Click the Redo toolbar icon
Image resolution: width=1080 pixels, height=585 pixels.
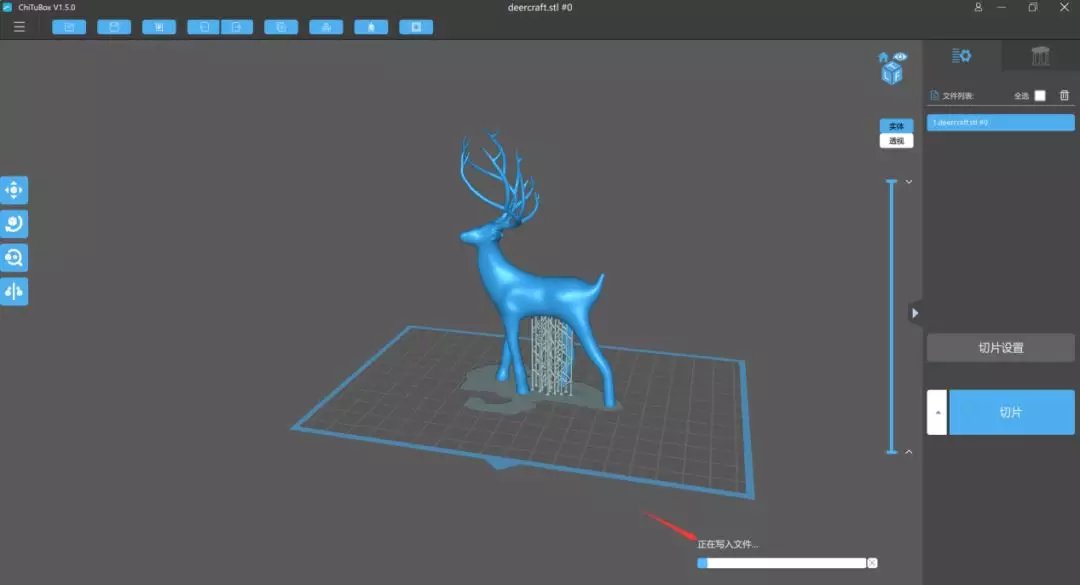pos(237,27)
